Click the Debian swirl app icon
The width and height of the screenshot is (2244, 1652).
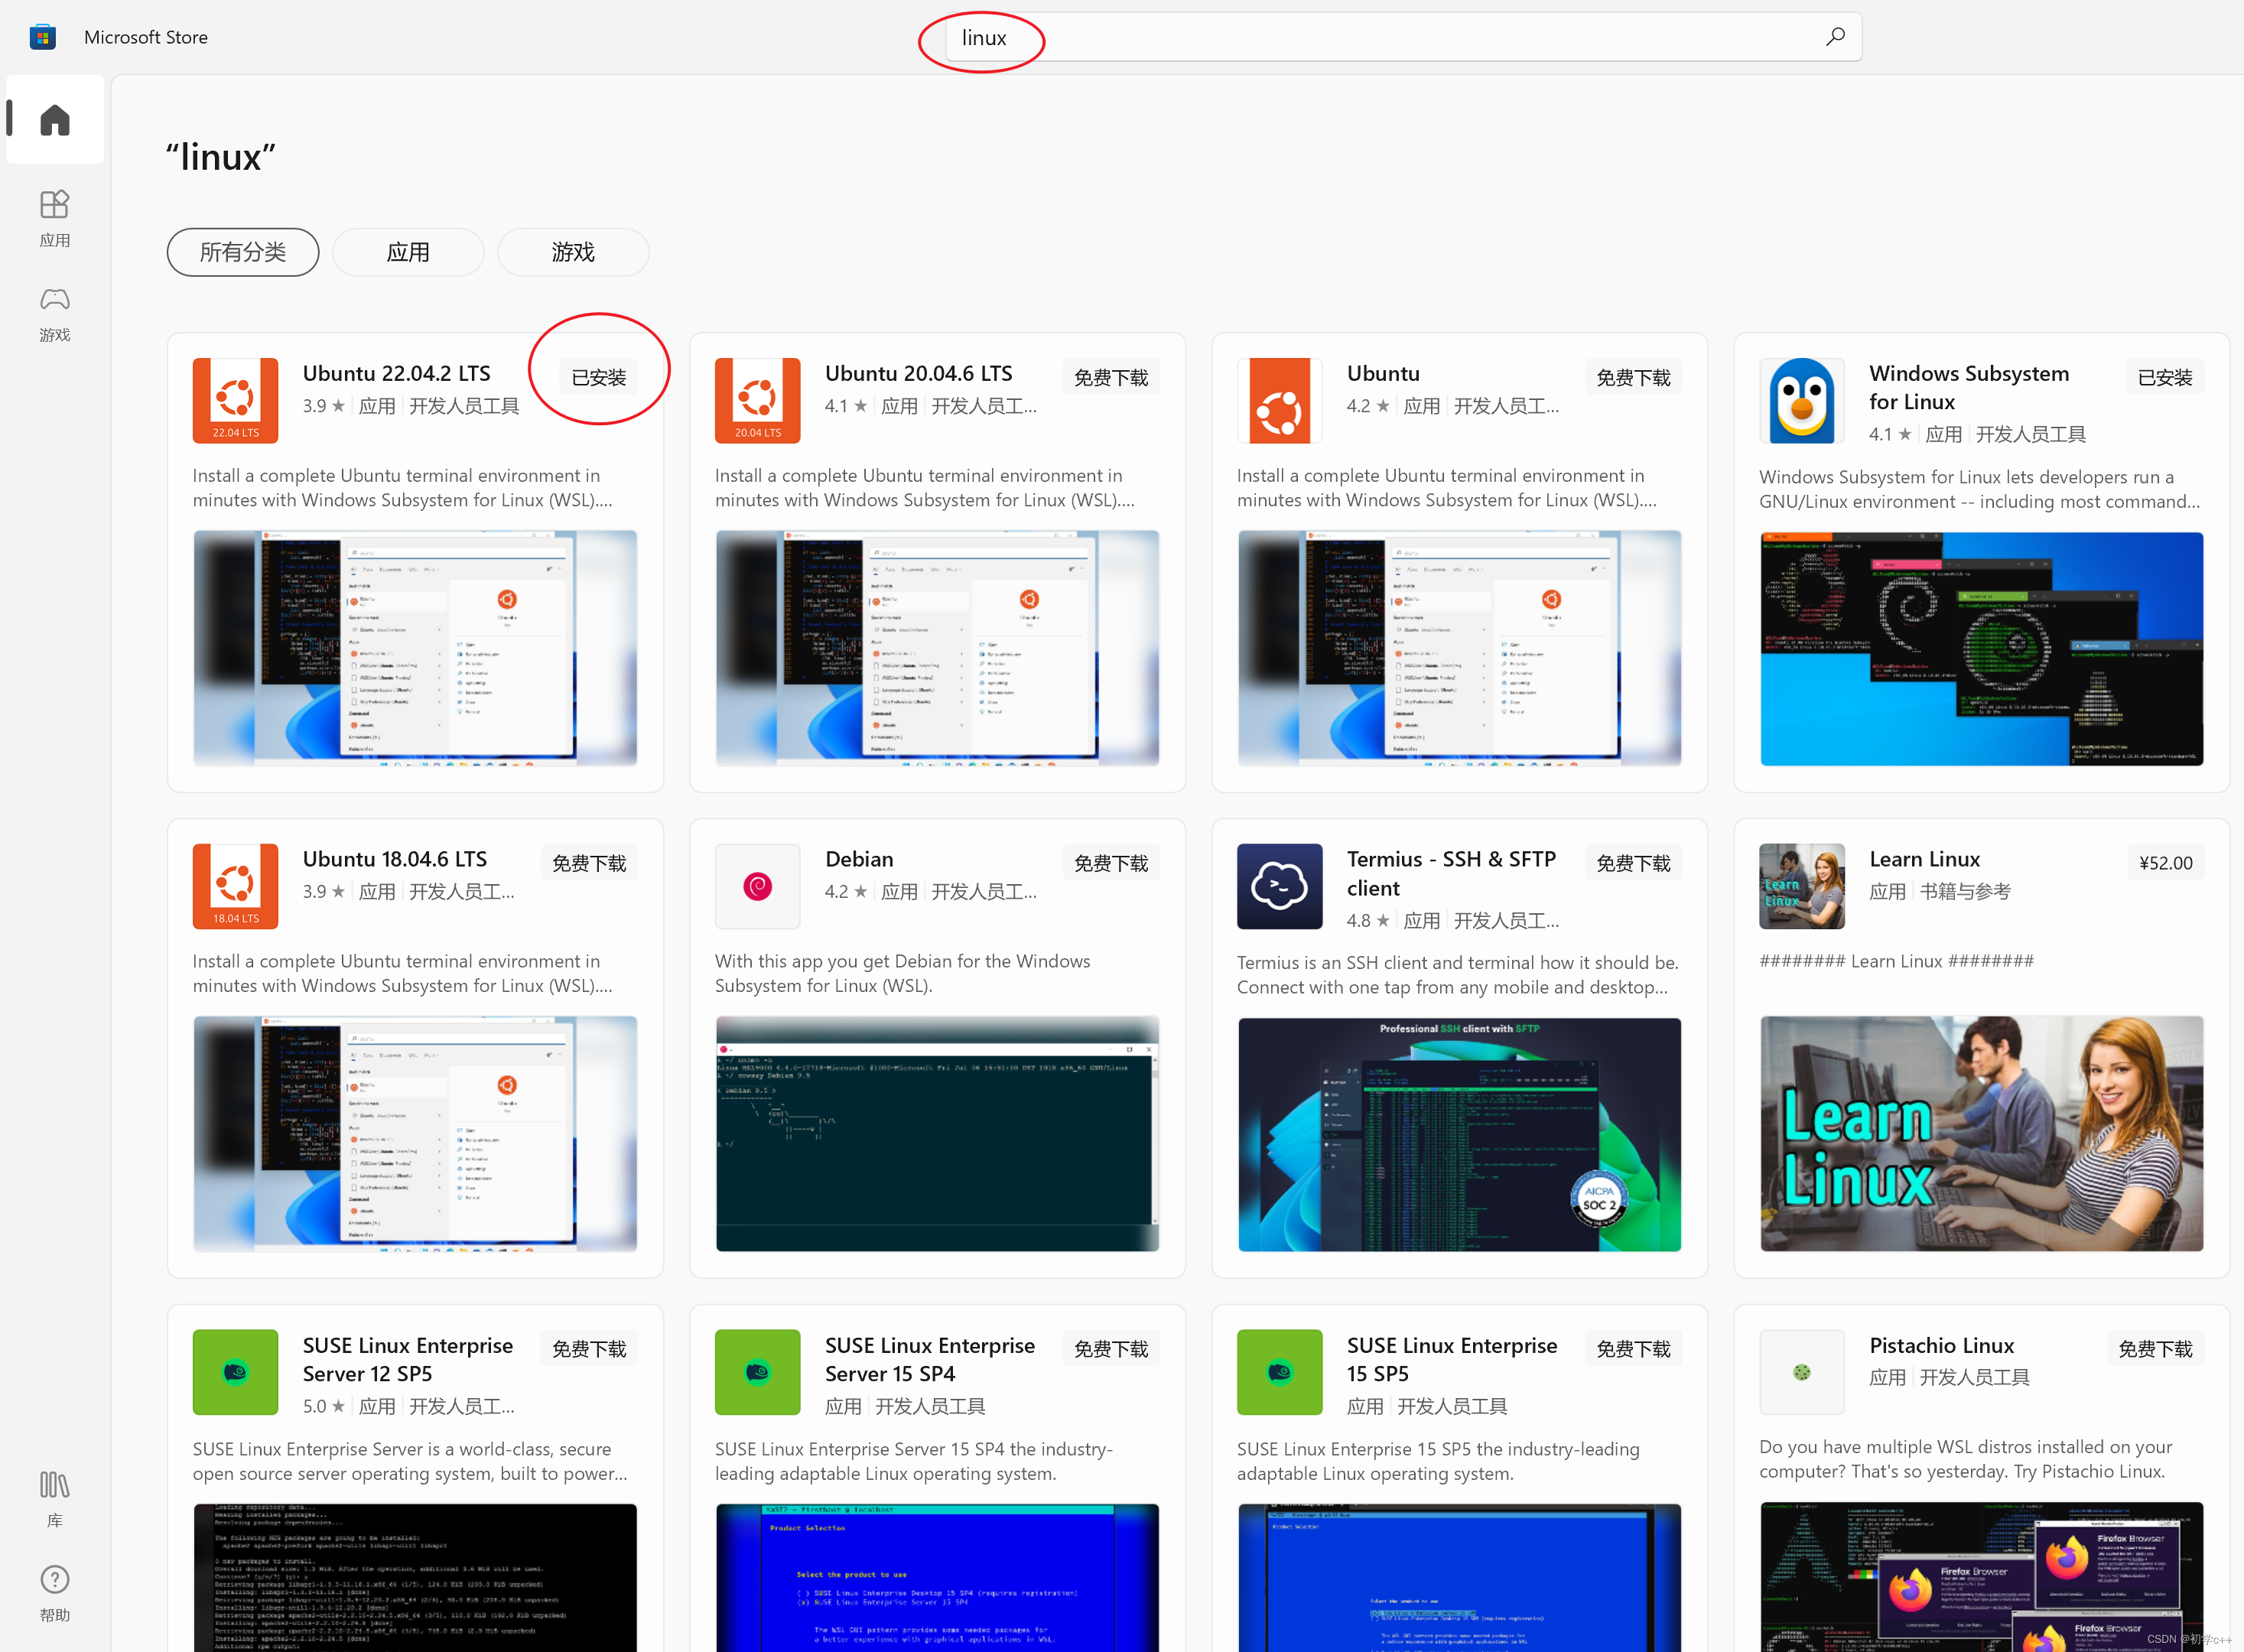coord(757,886)
